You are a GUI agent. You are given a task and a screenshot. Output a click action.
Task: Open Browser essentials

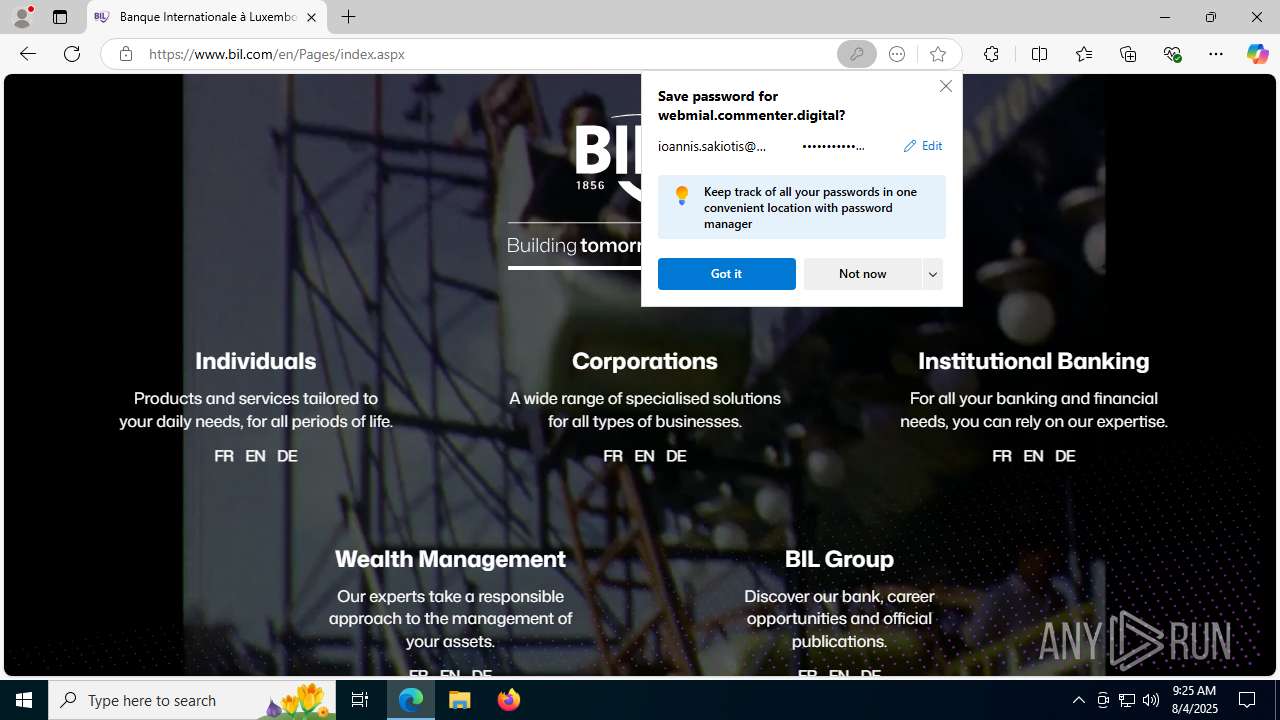[x=1172, y=54]
